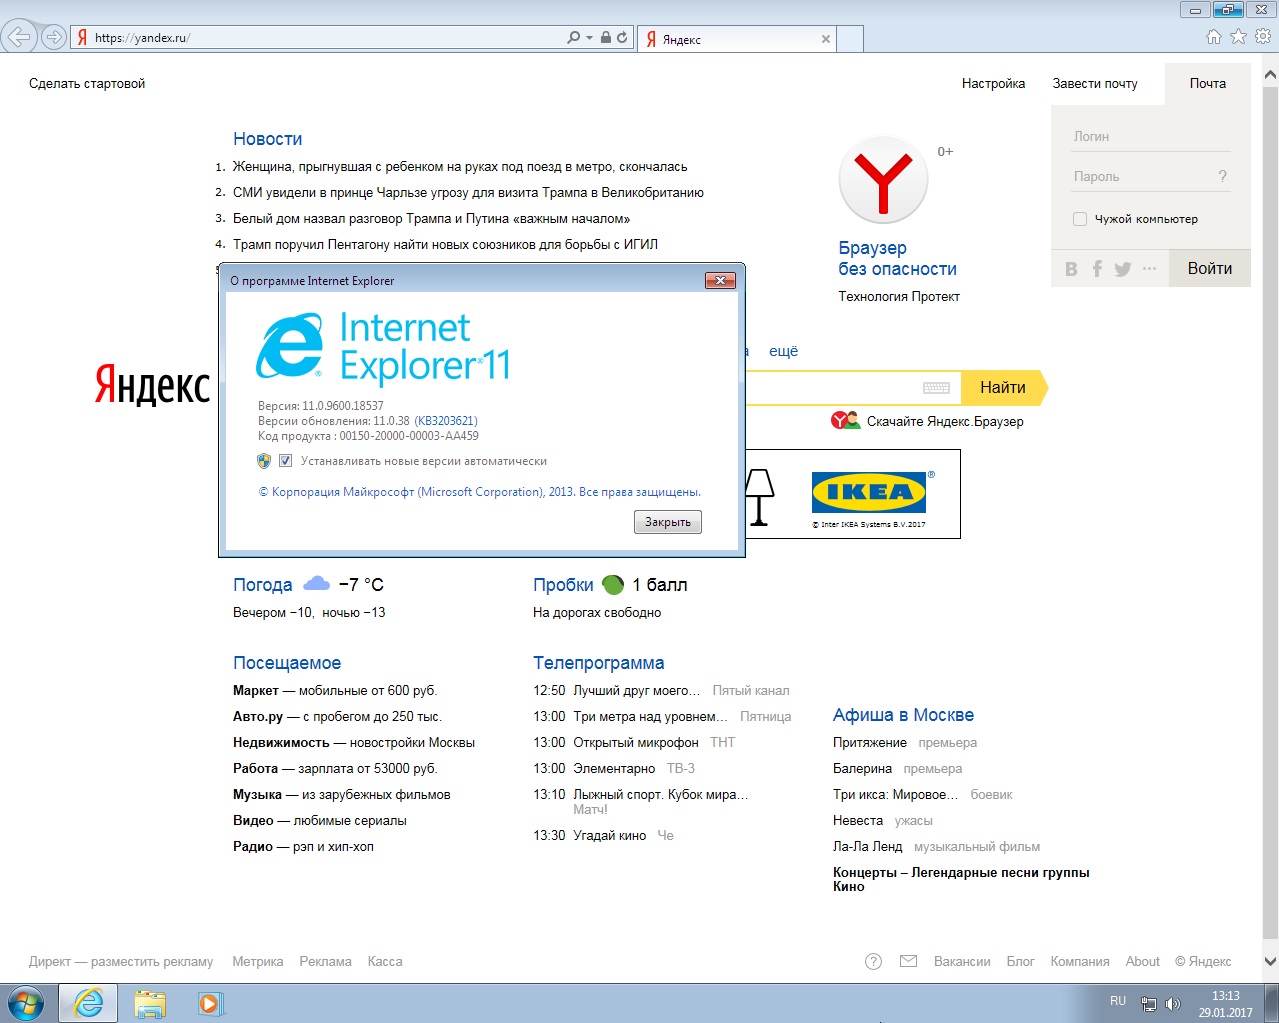Open the Home page icon
This screenshot has height=1023, width=1279.
point(1214,36)
